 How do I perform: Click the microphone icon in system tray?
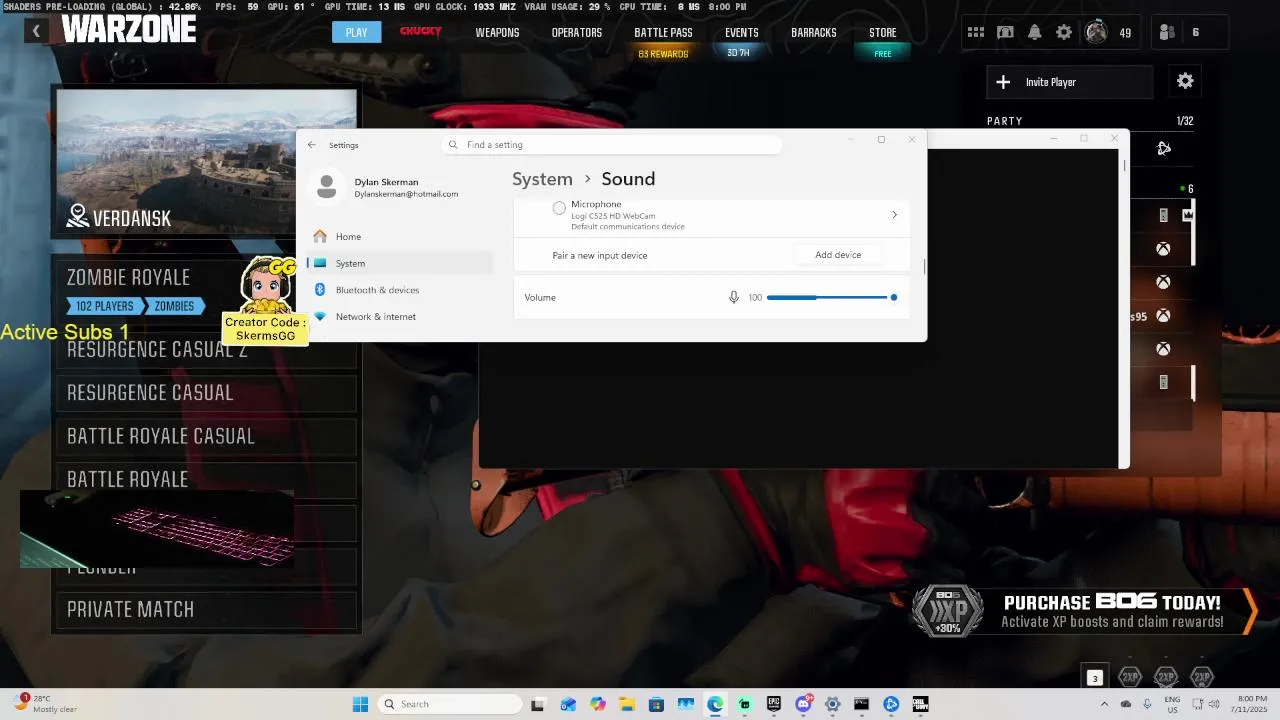(1146, 704)
